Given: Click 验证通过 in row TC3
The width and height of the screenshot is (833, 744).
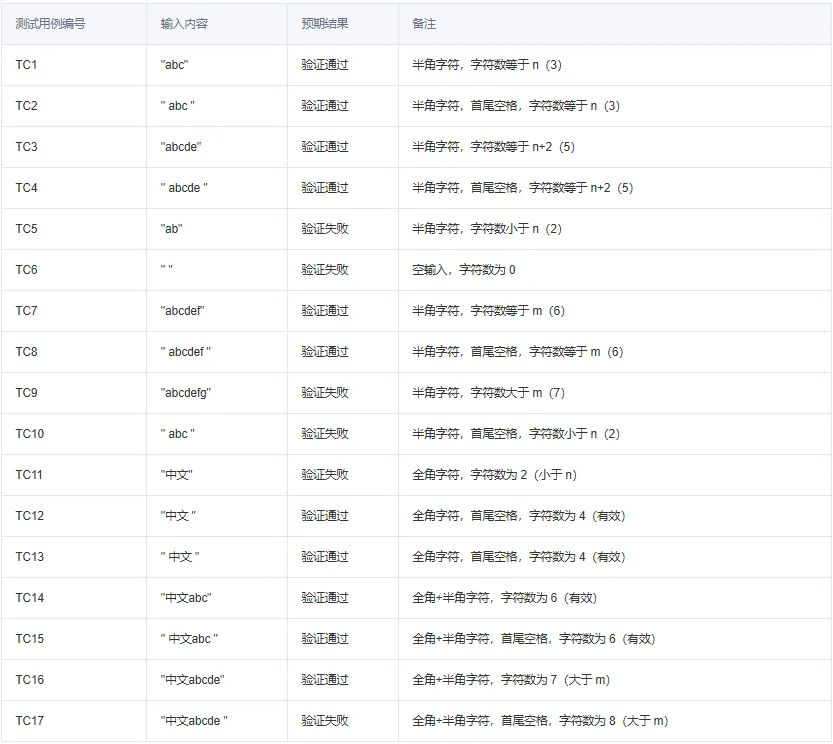Looking at the screenshot, I should point(325,147).
